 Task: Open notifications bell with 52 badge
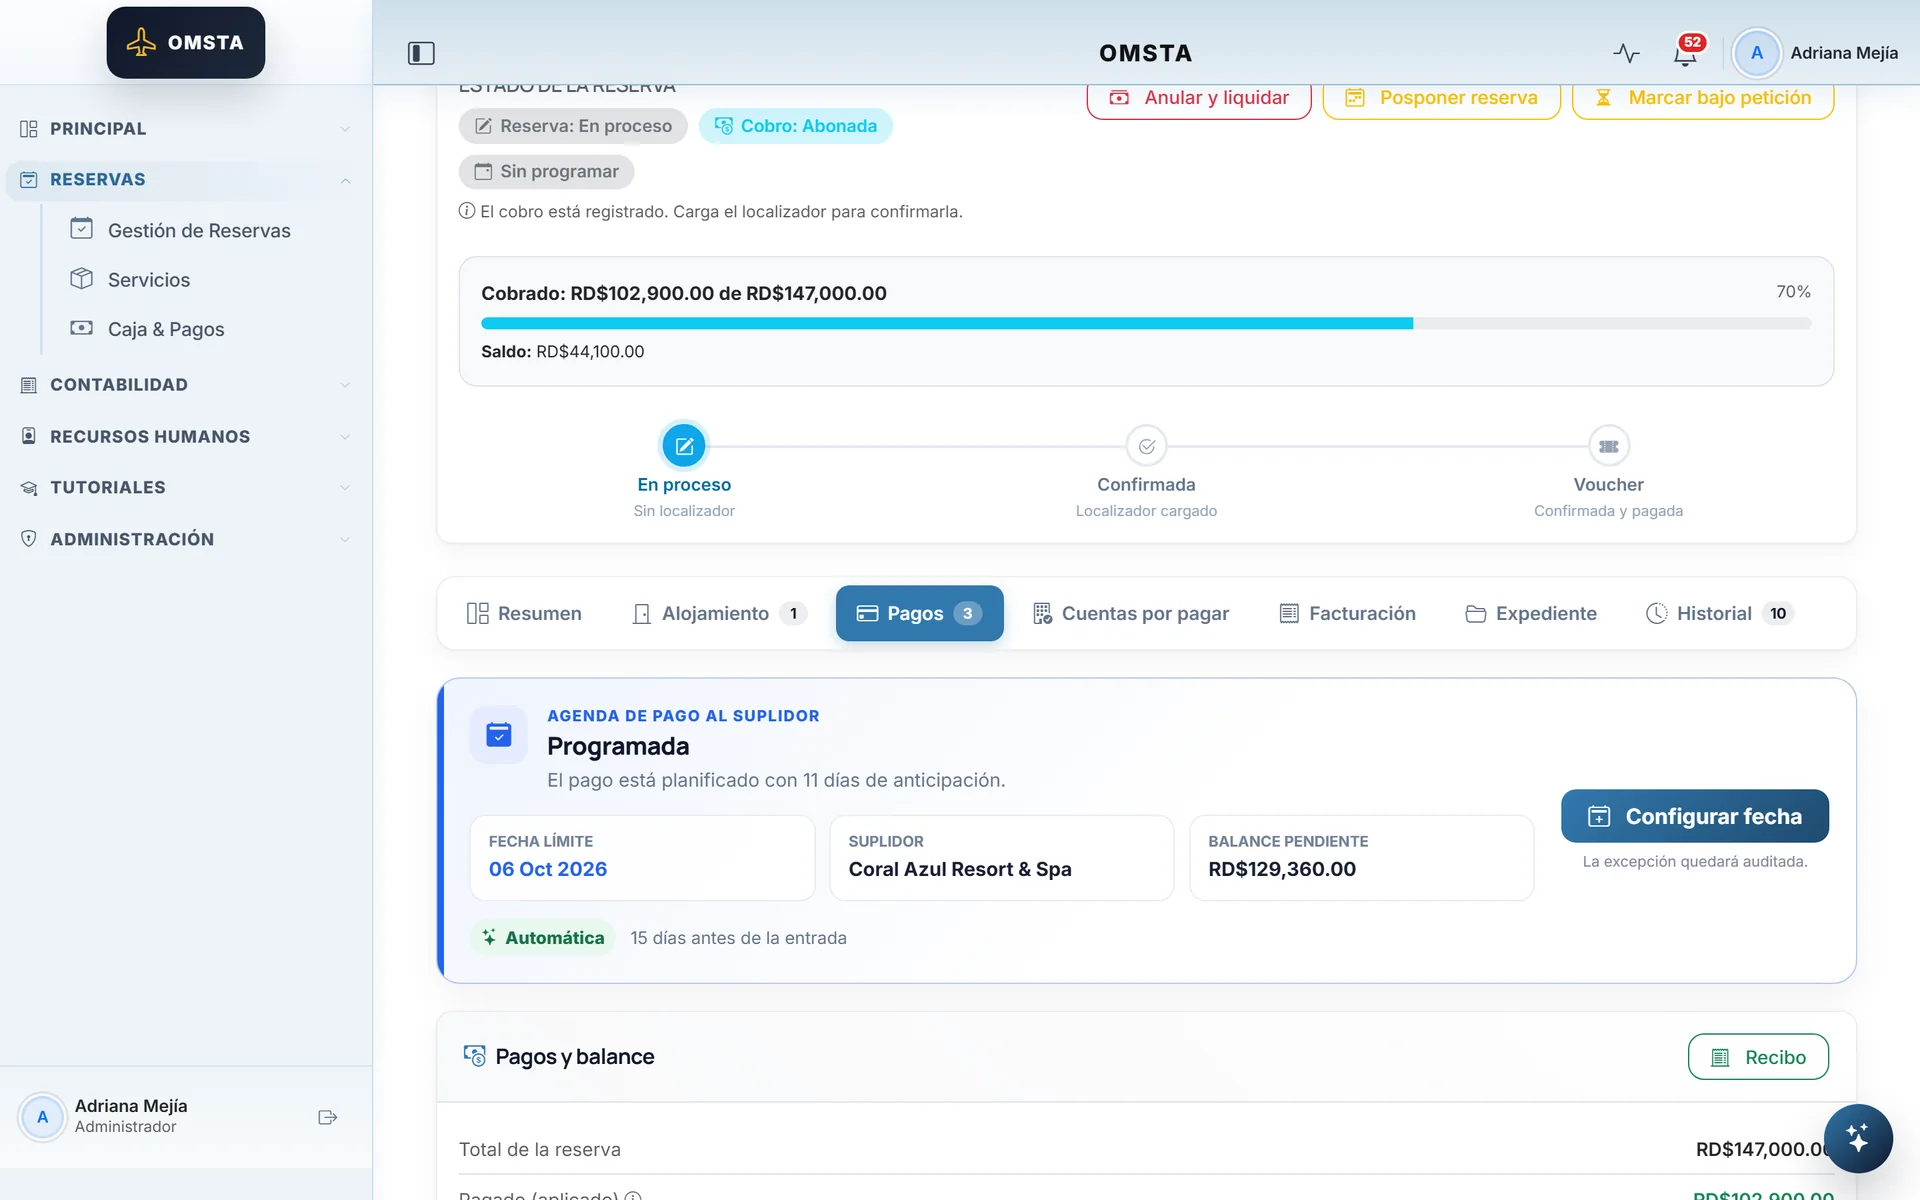tap(1686, 52)
